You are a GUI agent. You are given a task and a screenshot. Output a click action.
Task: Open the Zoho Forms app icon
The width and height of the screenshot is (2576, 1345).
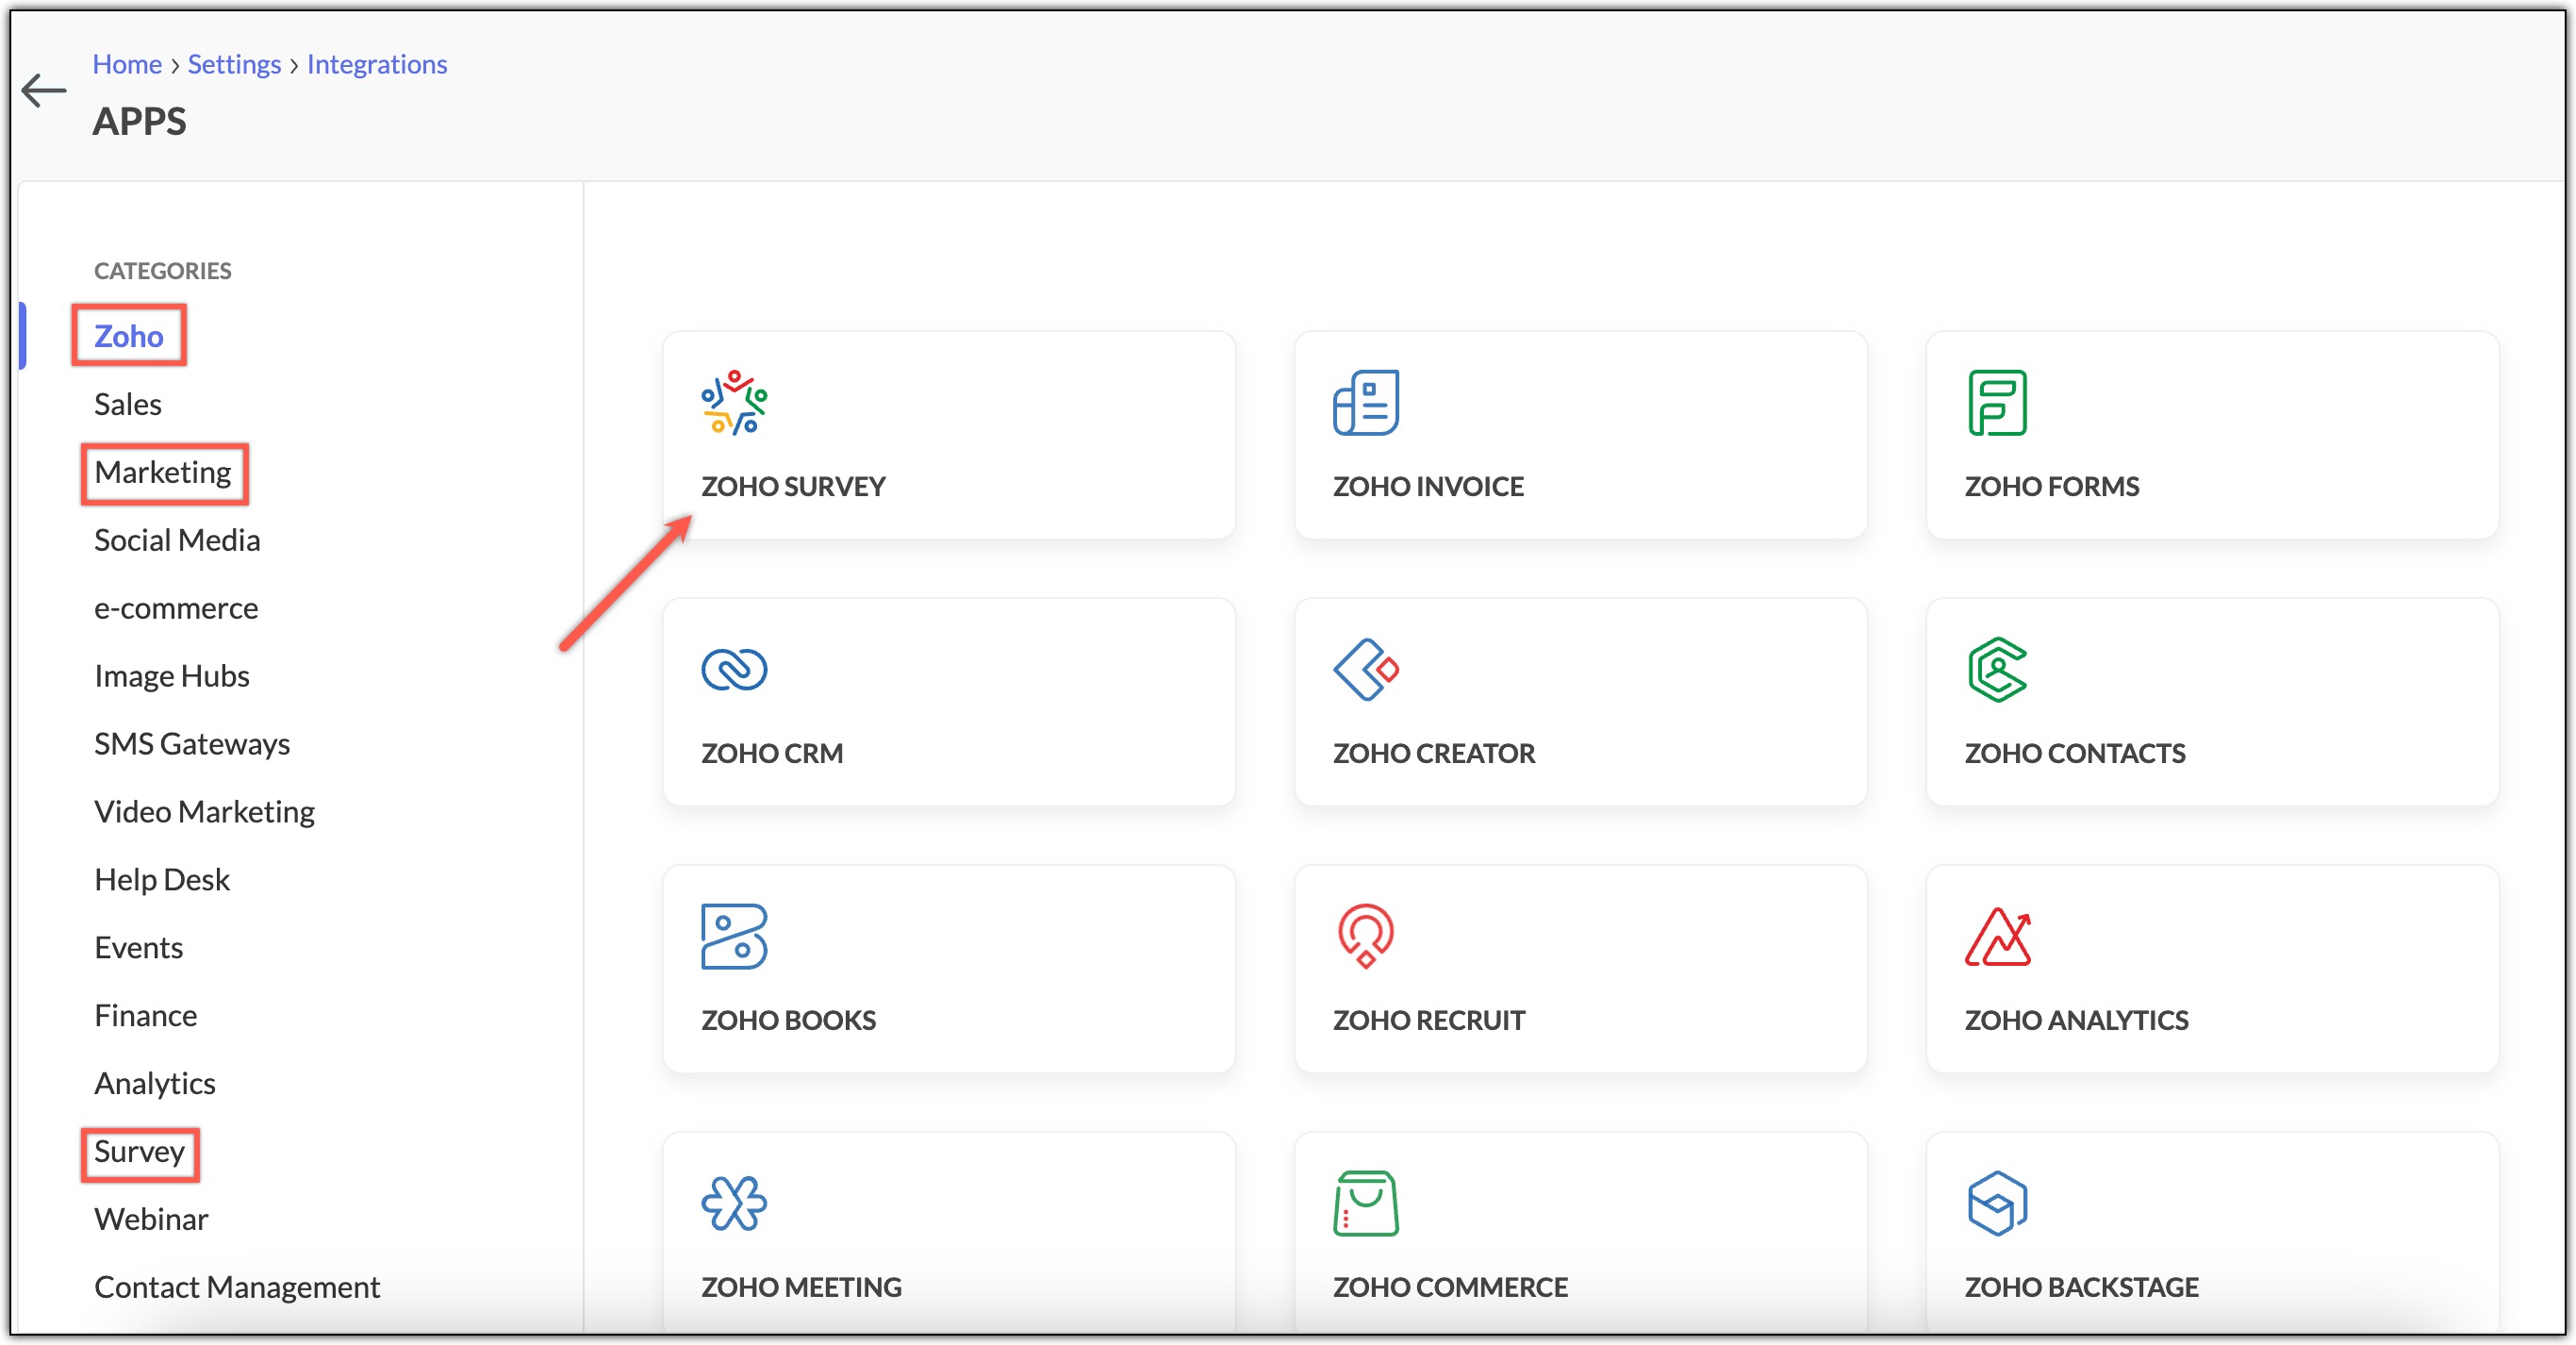(1997, 402)
